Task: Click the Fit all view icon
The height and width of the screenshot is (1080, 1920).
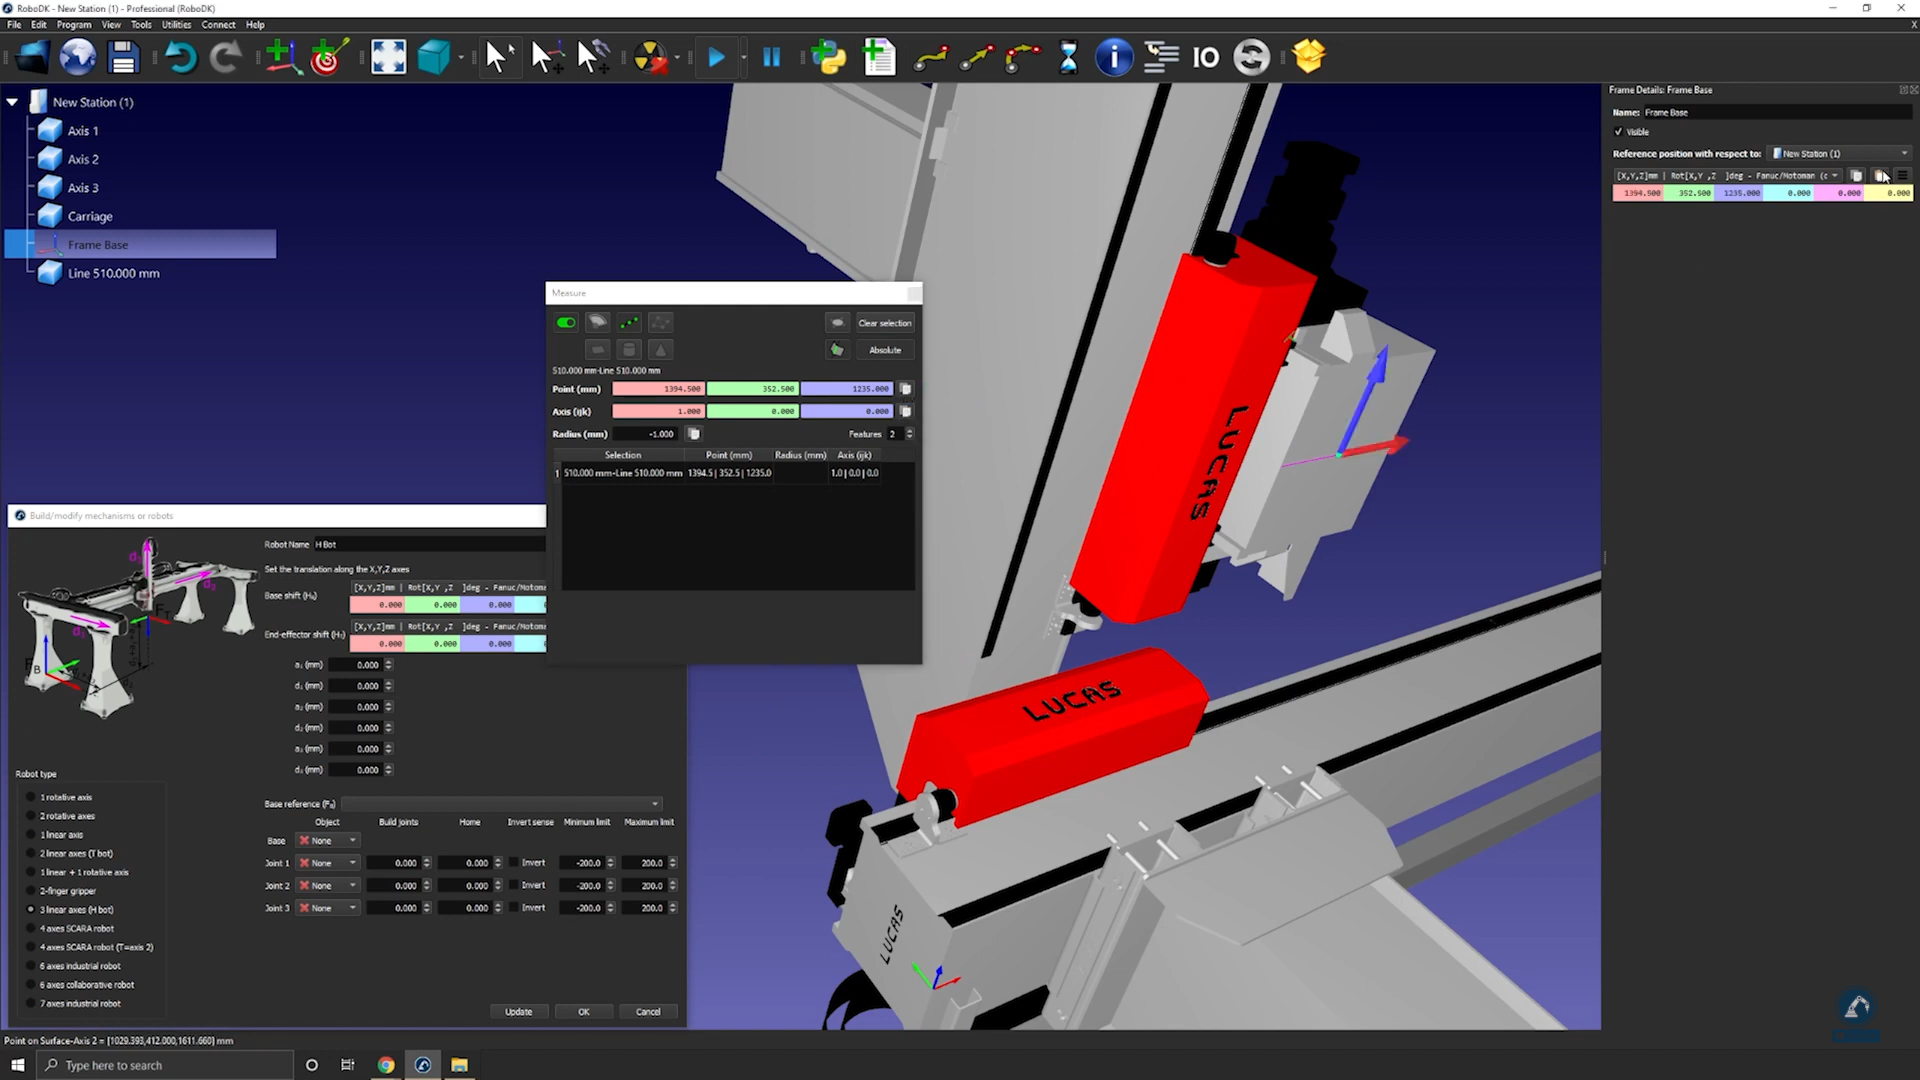Action: (x=388, y=57)
